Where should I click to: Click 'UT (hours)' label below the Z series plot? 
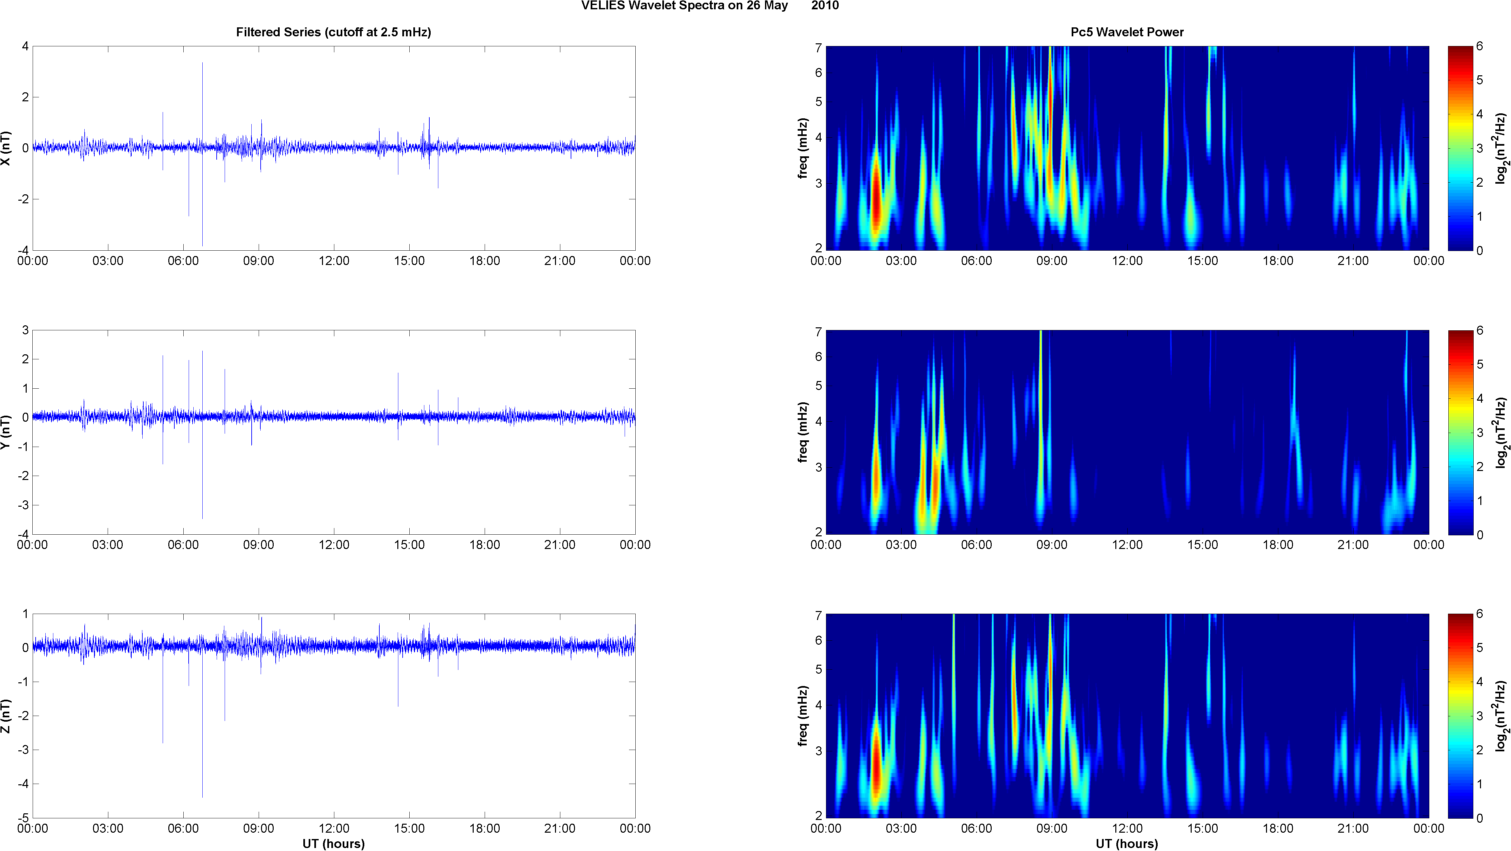pos(334,843)
